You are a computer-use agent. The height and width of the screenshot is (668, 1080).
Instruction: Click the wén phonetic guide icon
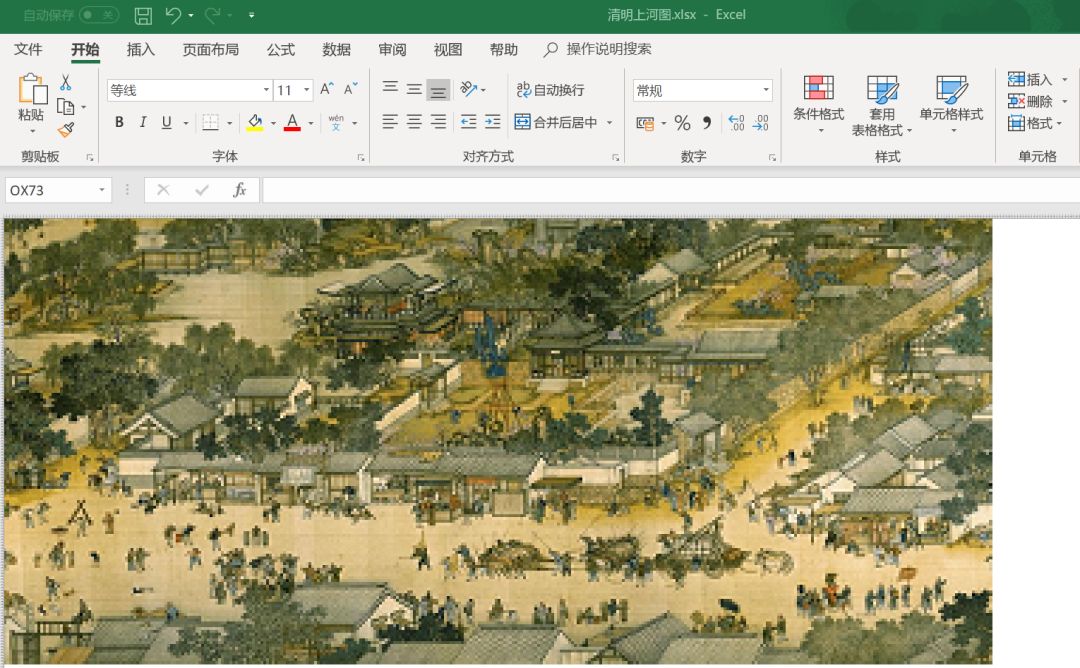pyautogui.click(x=336, y=123)
